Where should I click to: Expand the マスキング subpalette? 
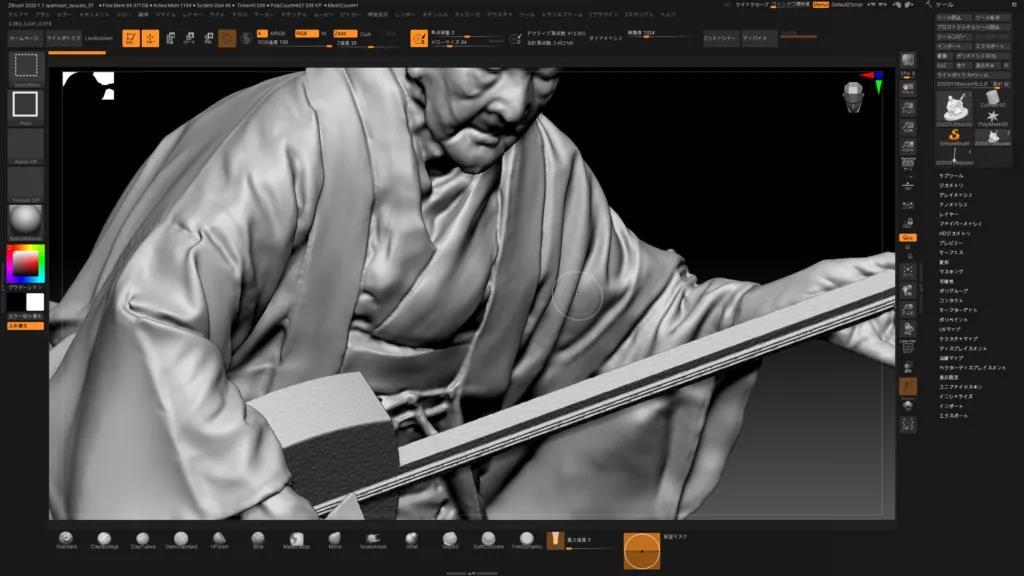click(x=951, y=272)
